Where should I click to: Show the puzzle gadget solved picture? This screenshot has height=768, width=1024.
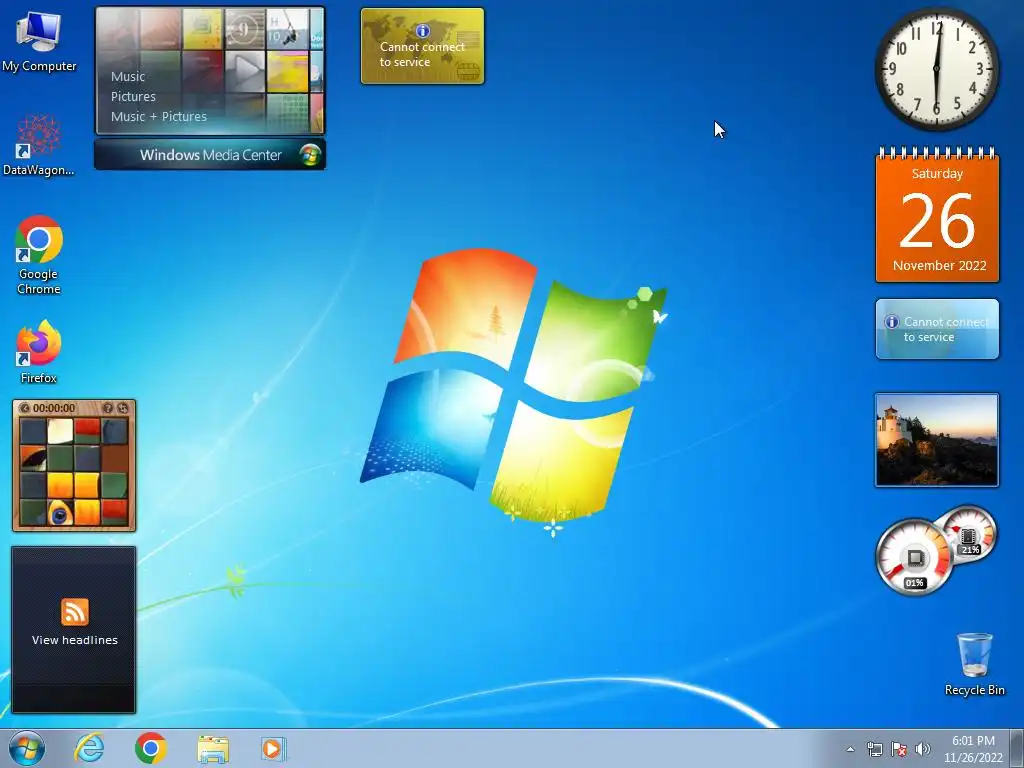pyautogui.click(x=108, y=408)
